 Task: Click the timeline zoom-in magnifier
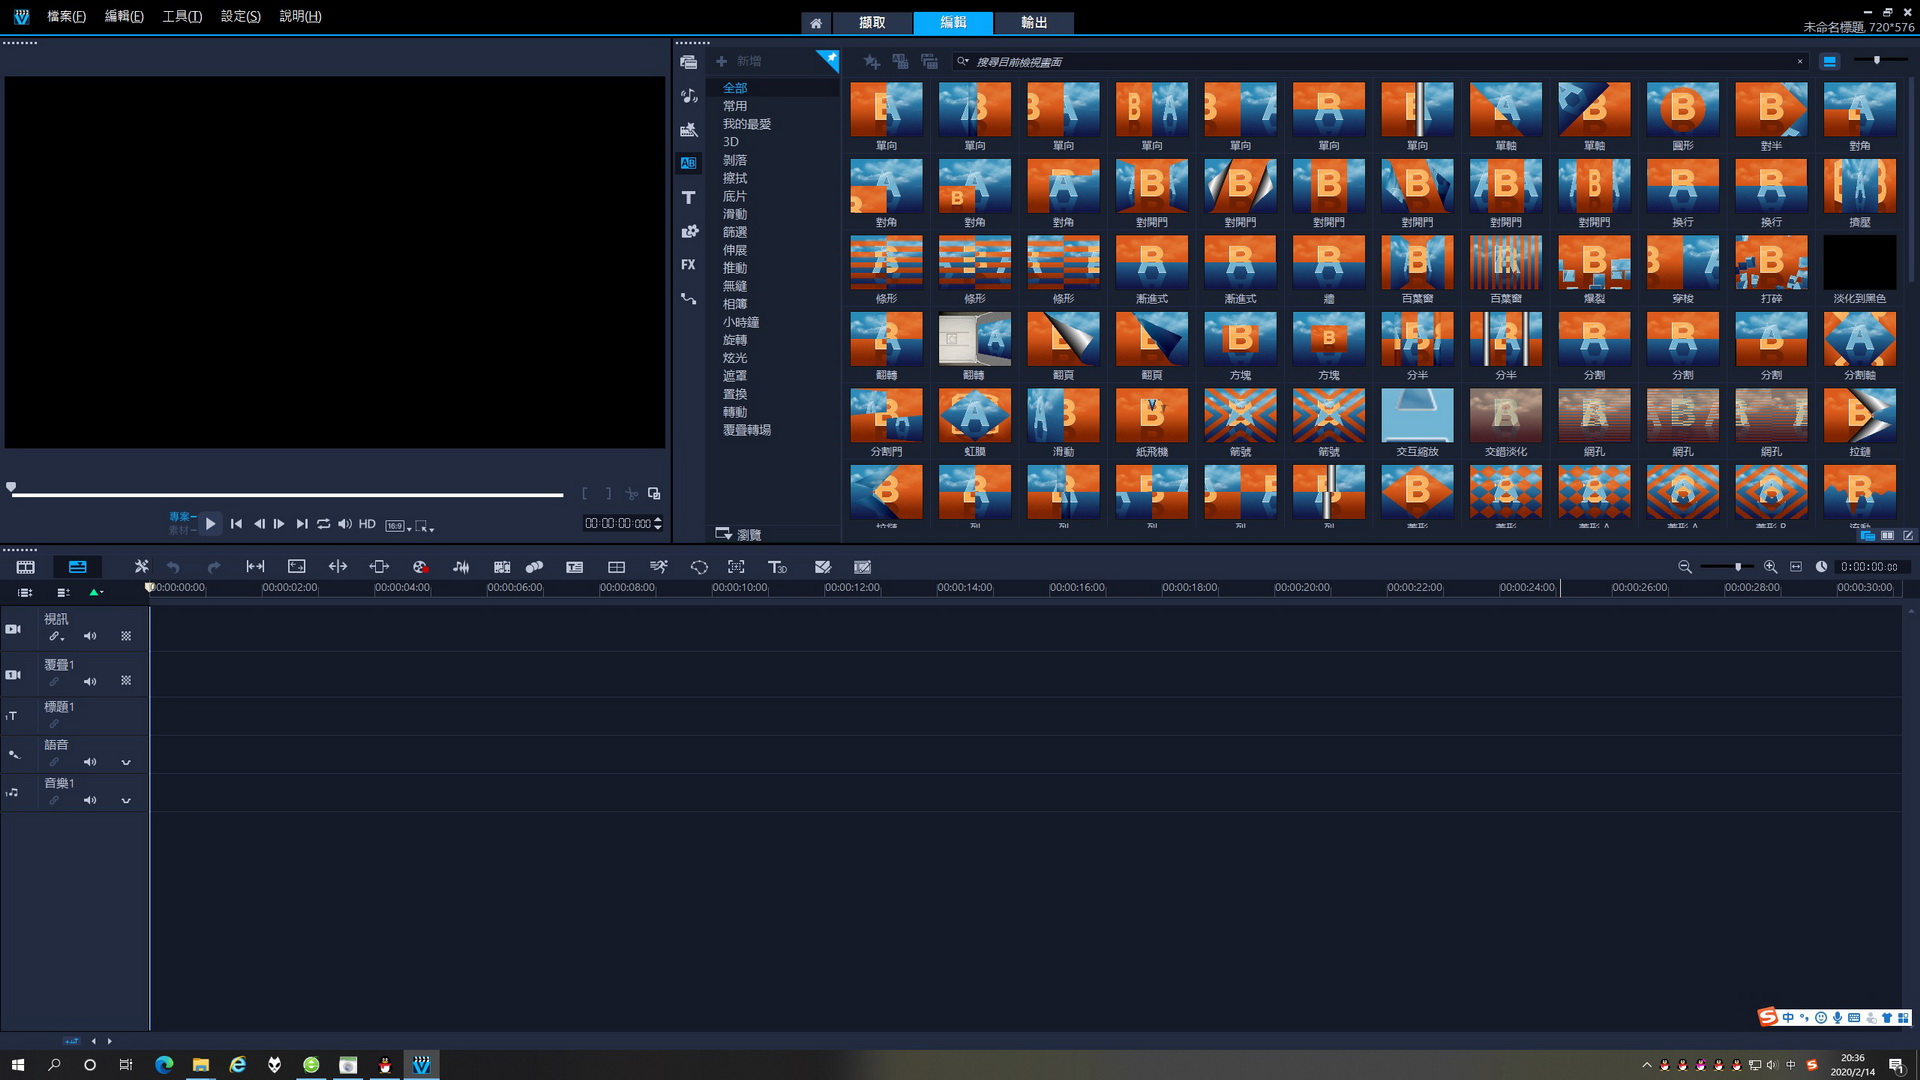tap(1770, 567)
